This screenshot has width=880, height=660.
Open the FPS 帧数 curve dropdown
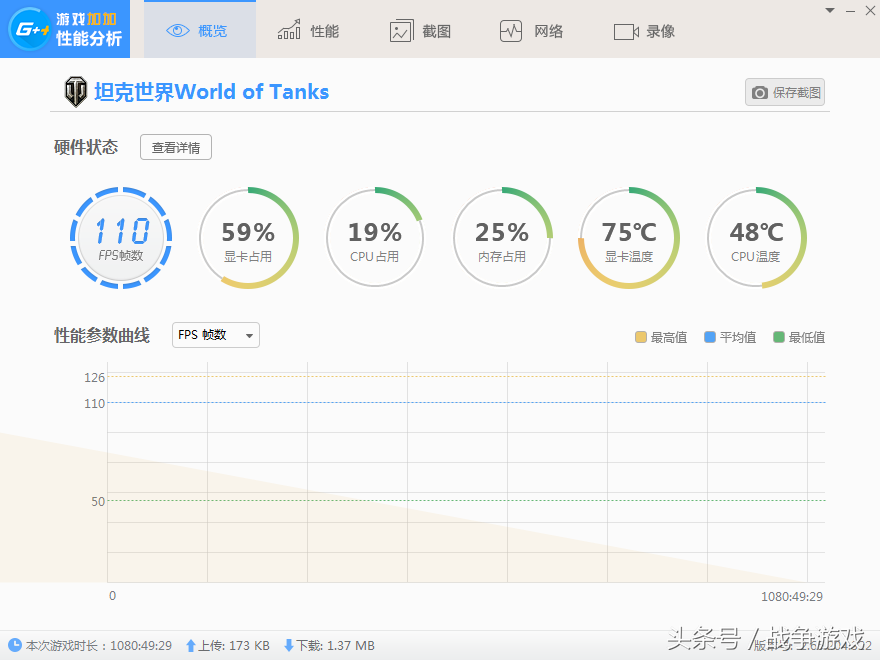point(216,335)
